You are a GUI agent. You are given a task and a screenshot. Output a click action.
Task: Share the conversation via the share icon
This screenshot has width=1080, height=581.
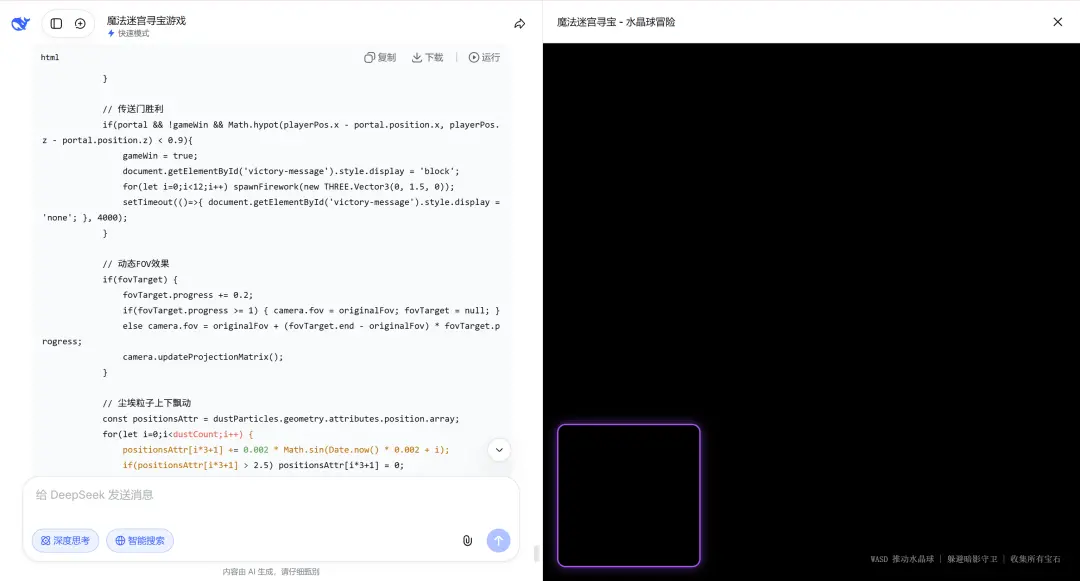click(519, 23)
